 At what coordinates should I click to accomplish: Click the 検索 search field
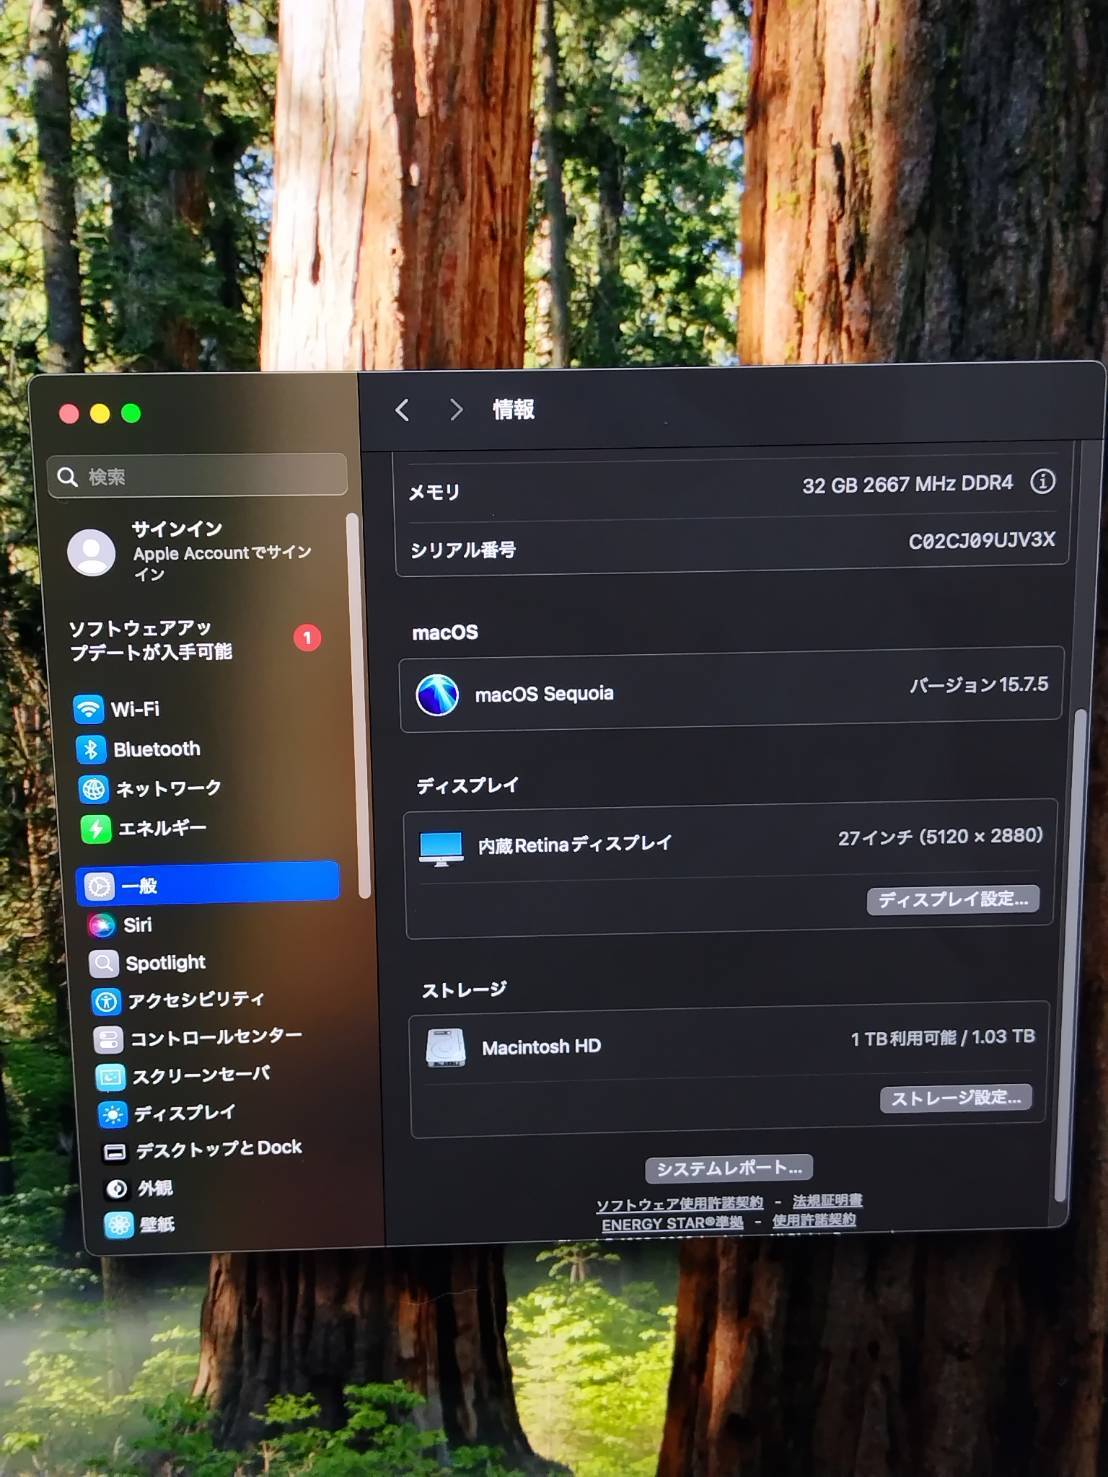pos(197,476)
